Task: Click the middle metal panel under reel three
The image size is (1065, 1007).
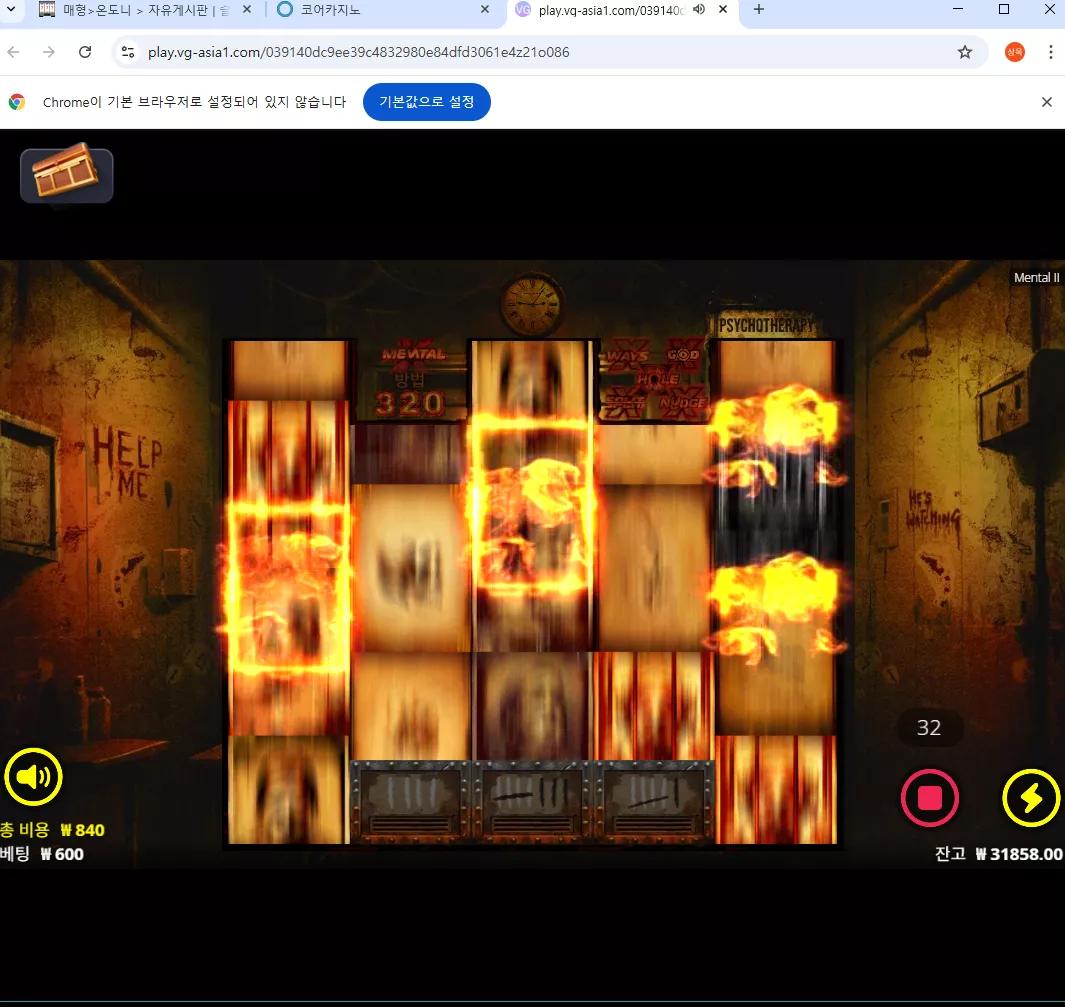Action: coord(532,801)
